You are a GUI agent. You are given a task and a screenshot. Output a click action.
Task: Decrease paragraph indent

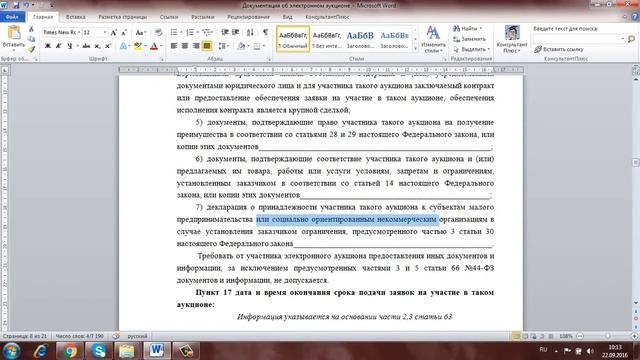[x=224, y=32]
